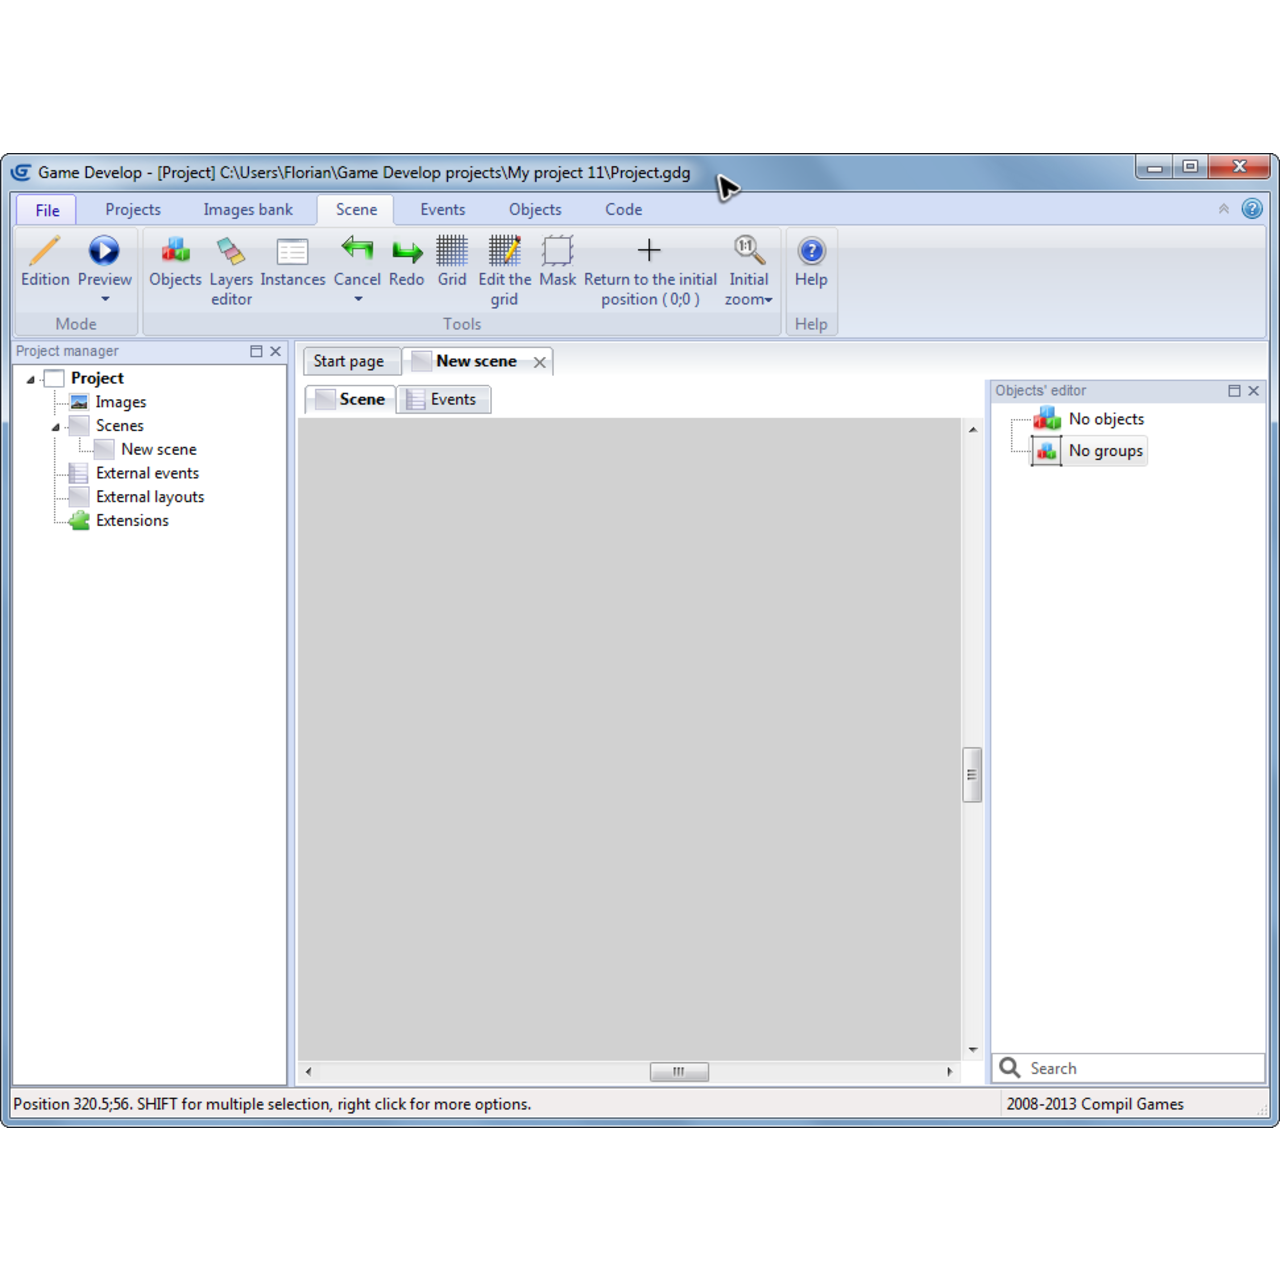
Task: Click vertical scrollbar thumb of scene
Action: 972,775
